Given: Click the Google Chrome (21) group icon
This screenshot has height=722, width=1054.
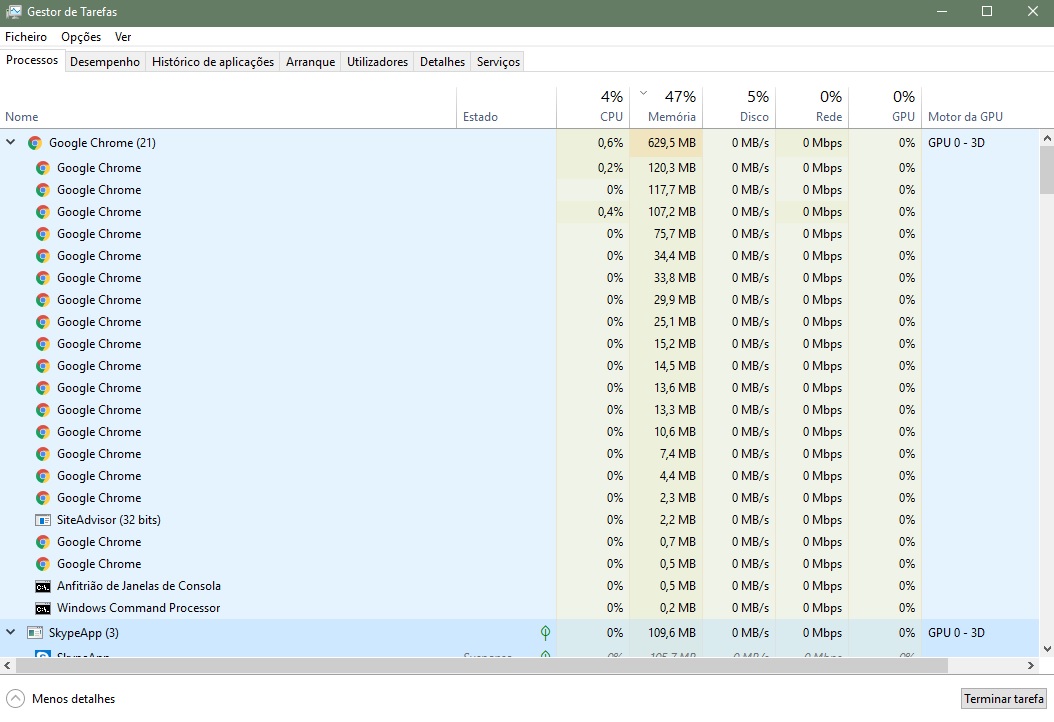Looking at the screenshot, I should pyautogui.click(x=35, y=143).
